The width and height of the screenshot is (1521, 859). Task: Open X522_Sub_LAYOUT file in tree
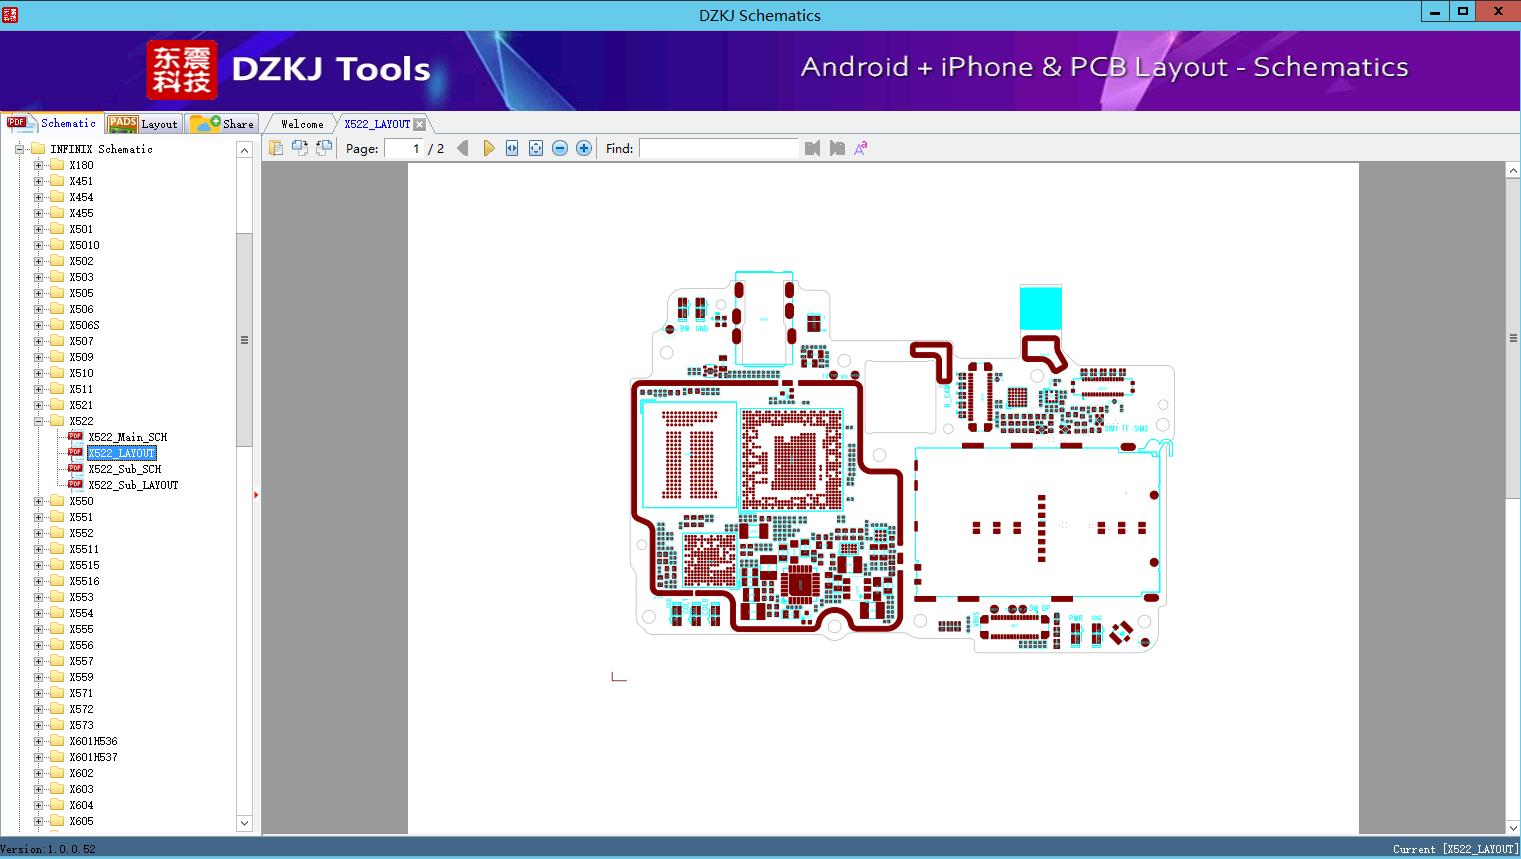click(x=132, y=485)
